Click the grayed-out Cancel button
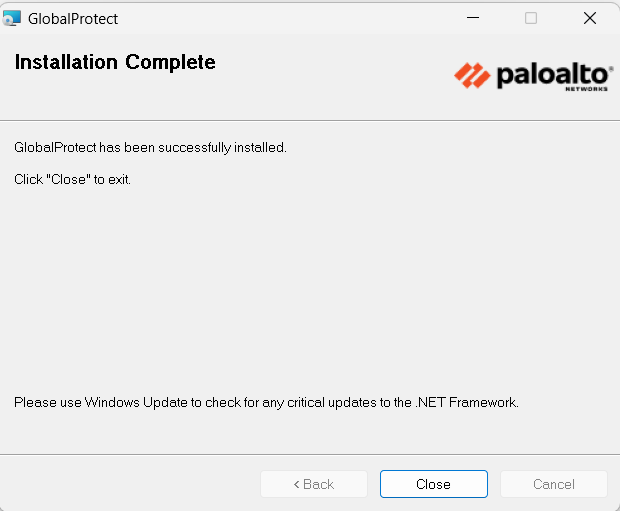 553,484
